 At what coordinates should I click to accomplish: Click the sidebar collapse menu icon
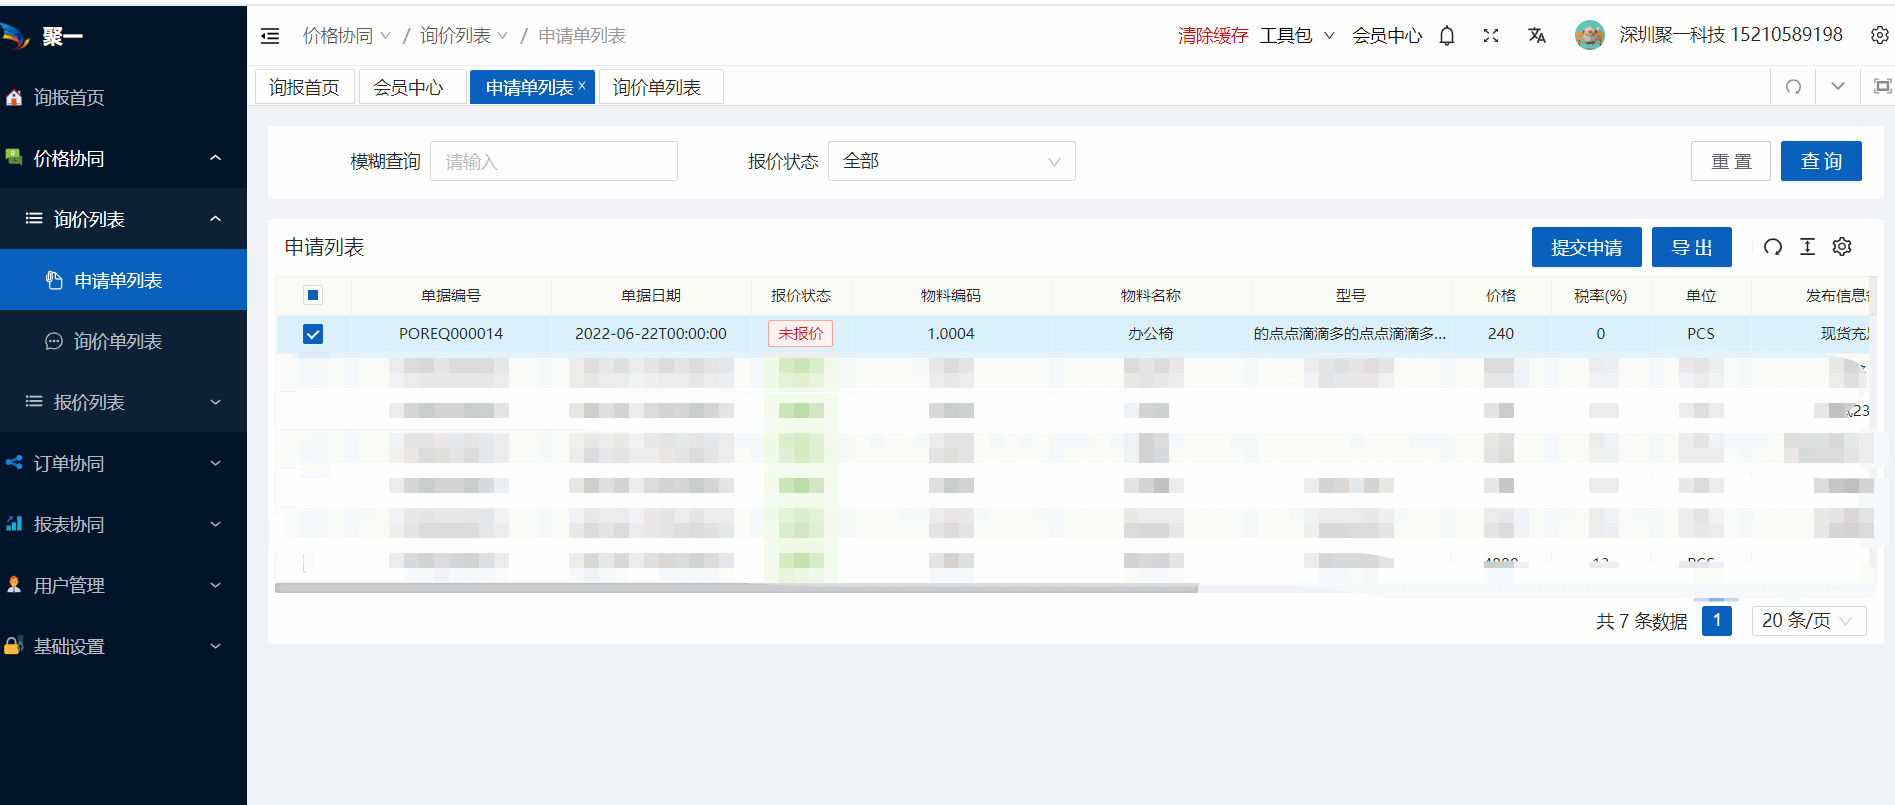coord(270,36)
